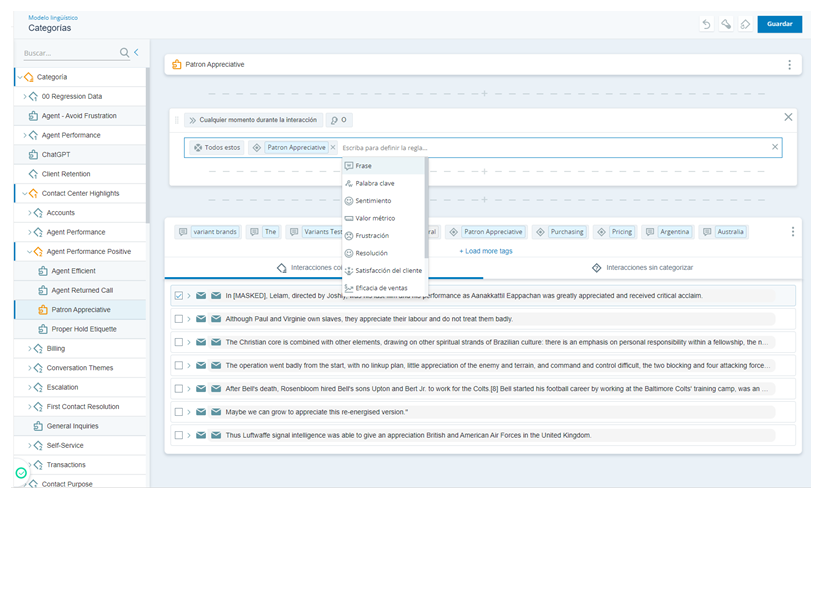This screenshot has width=823, height=611.
Task: Close the rule panel with X
Action: 788,117
